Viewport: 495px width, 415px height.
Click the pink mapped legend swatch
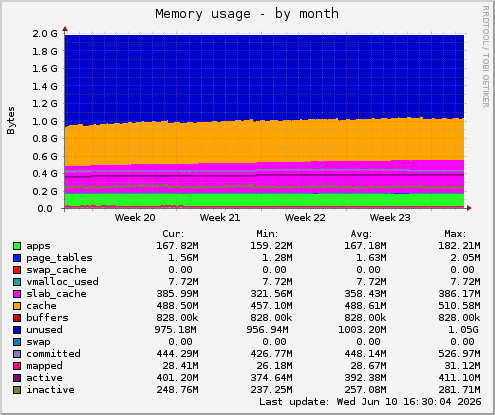click(17, 366)
